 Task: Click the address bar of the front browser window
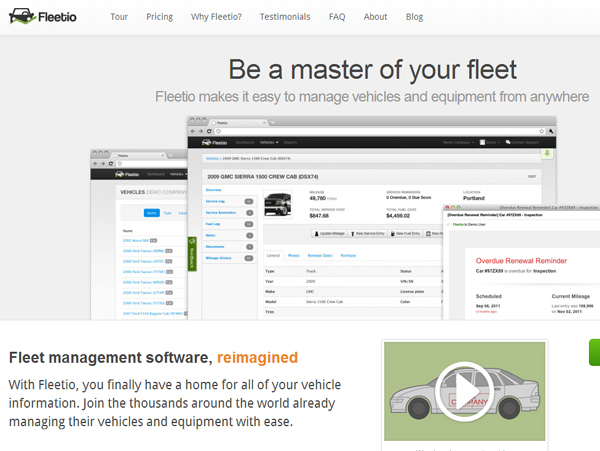377,131
